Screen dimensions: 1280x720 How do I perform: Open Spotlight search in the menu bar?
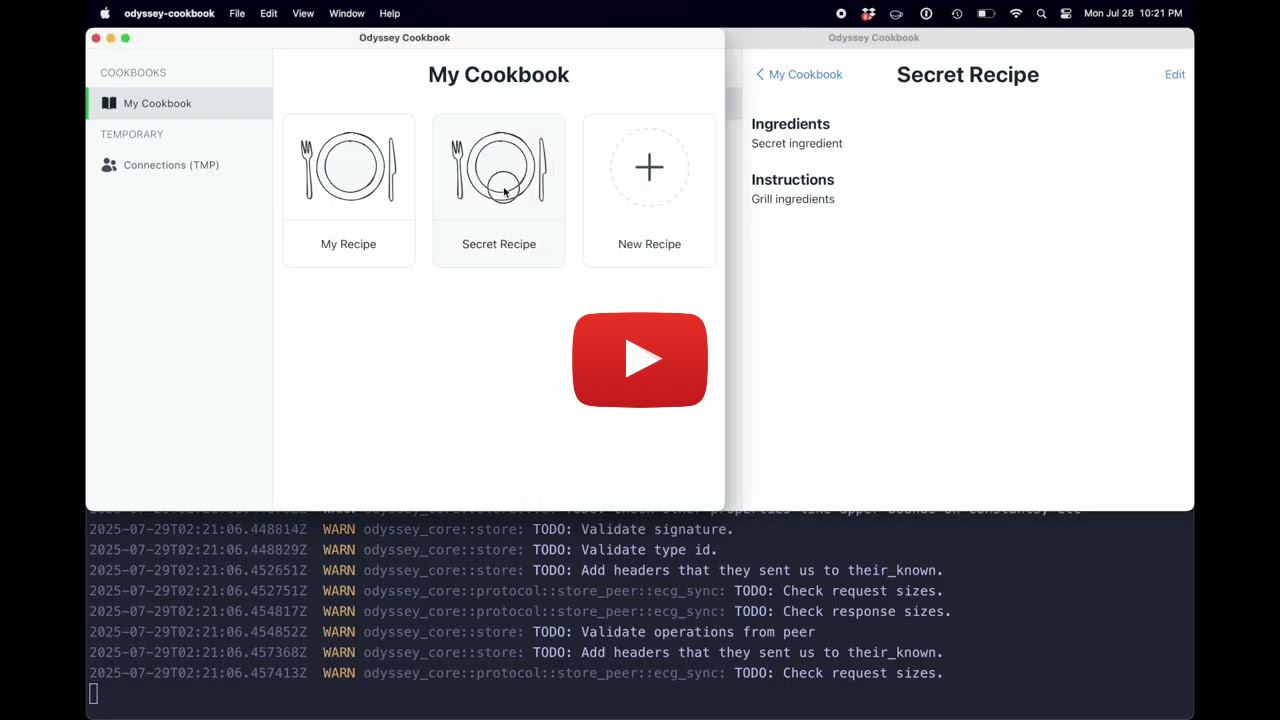coord(1041,14)
